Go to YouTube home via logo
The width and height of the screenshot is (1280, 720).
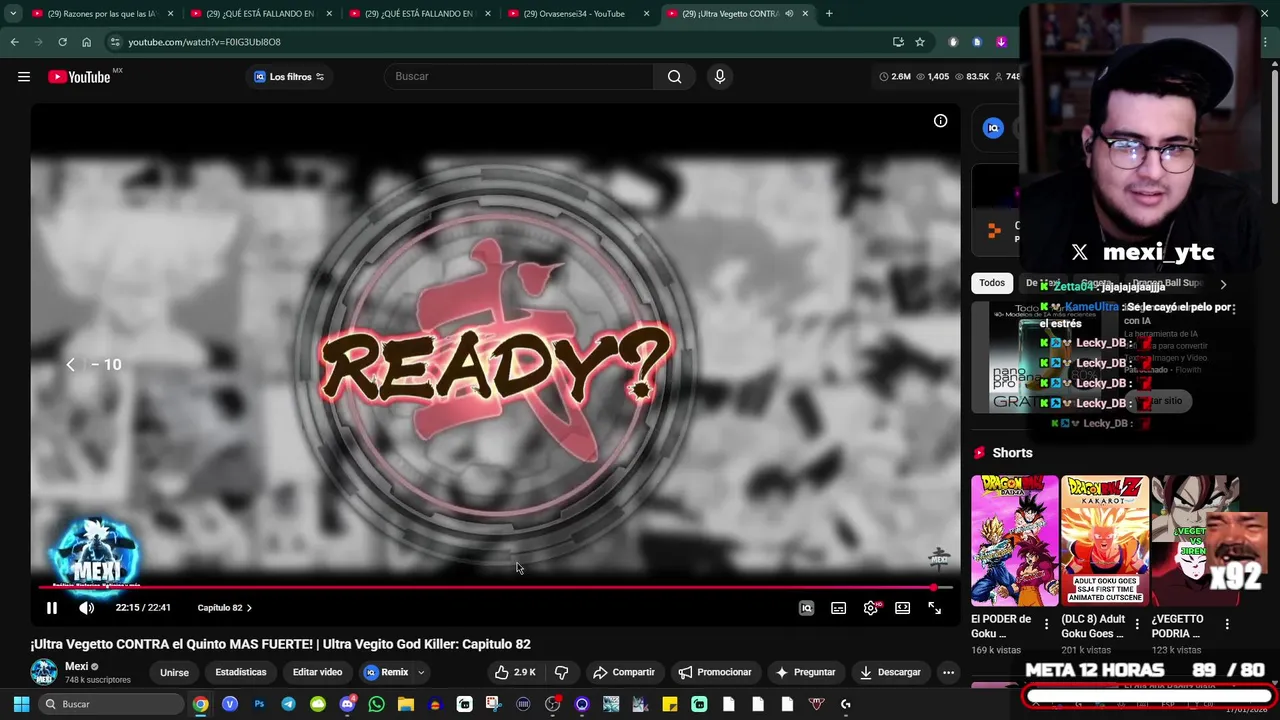point(79,77)
